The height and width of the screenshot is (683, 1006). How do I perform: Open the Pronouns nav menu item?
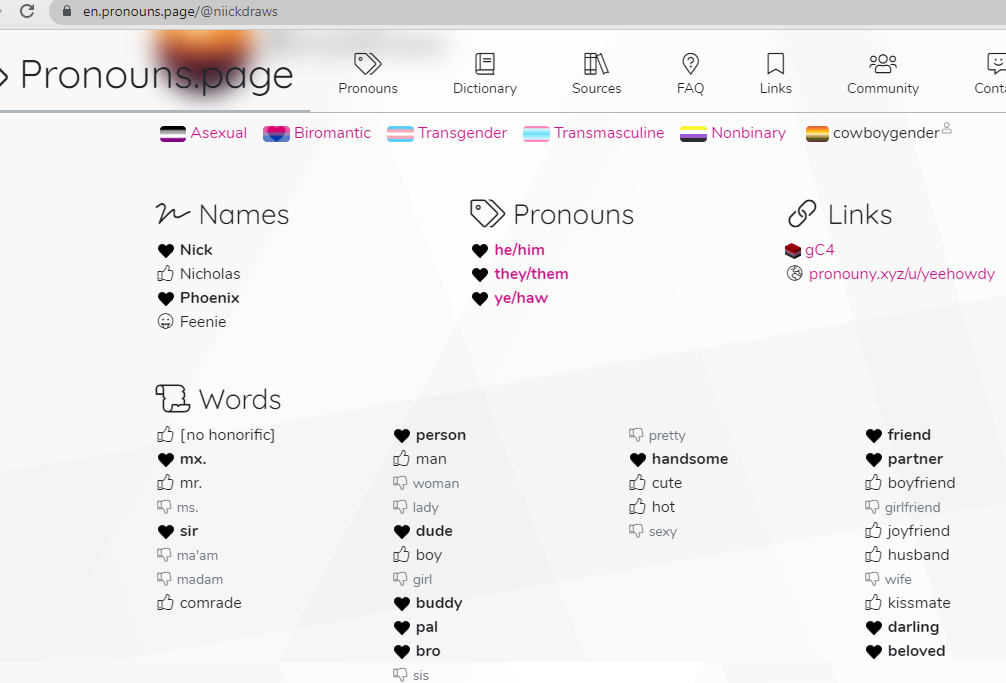click(368, 74)
